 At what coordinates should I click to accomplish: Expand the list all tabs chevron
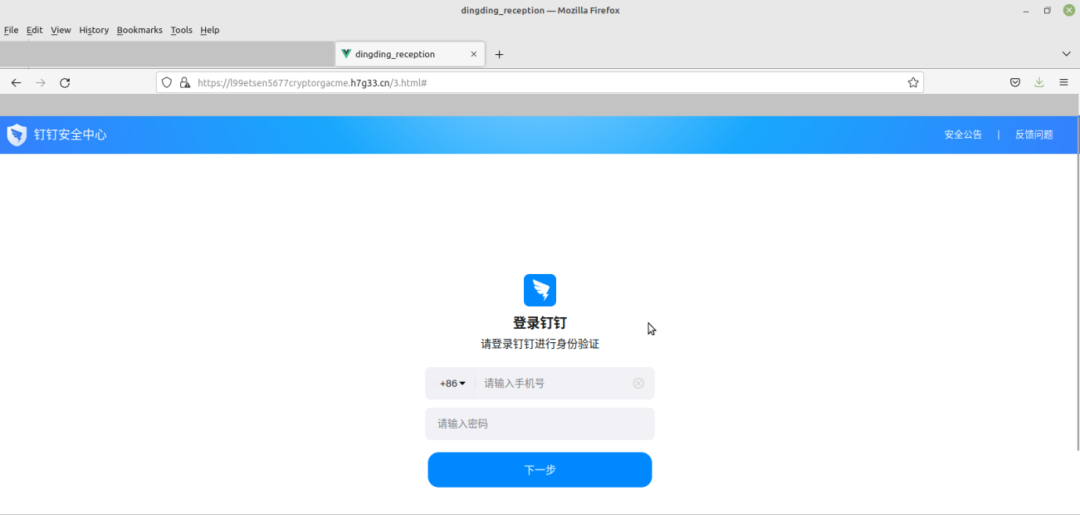[1066, 54]
